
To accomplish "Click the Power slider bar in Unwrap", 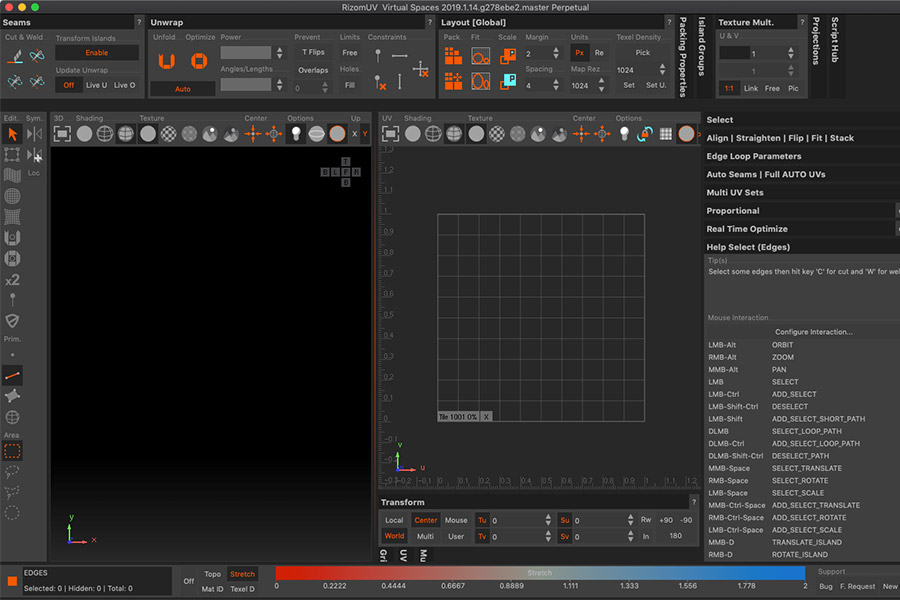I will (246, 53).
